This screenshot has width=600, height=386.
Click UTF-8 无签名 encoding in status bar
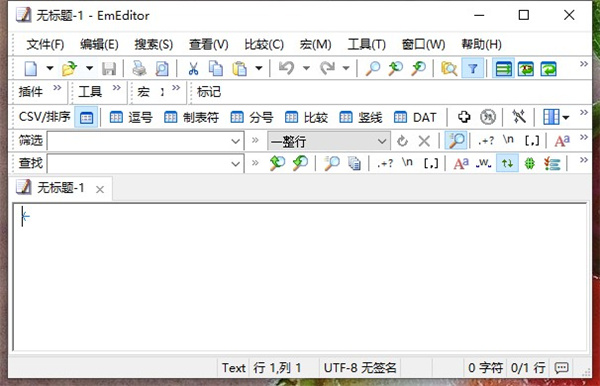coord(360,368)
